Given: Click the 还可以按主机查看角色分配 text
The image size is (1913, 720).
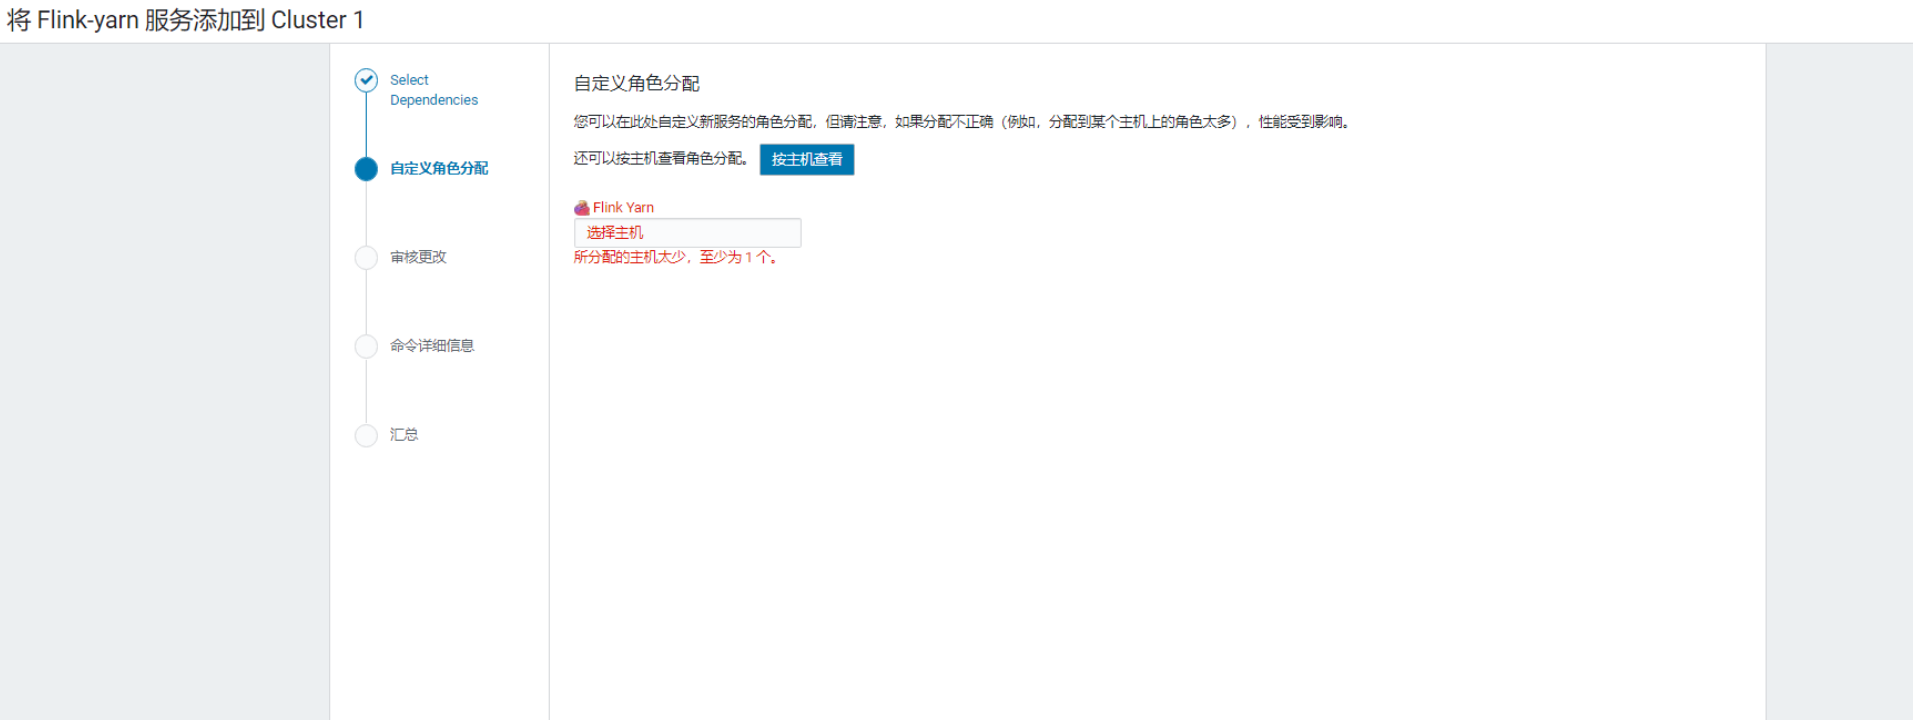Looking at the screenshot, I should pyautogui.click(x=661, y=159).
